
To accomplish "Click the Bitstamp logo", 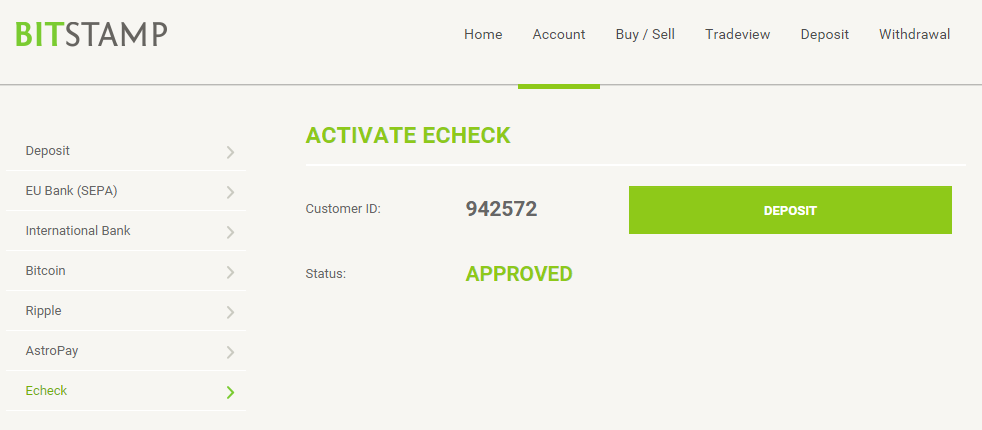I will pos(91,34).
